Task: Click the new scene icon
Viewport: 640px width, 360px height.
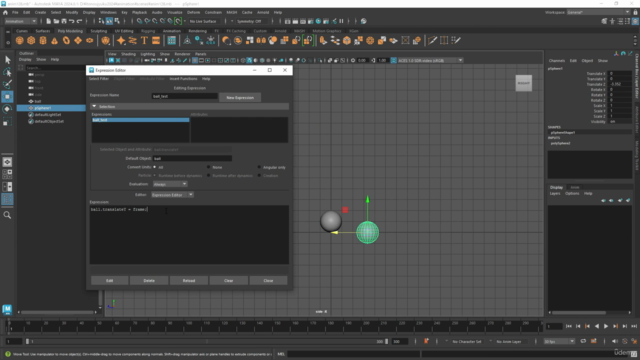Action: (48, 21)
